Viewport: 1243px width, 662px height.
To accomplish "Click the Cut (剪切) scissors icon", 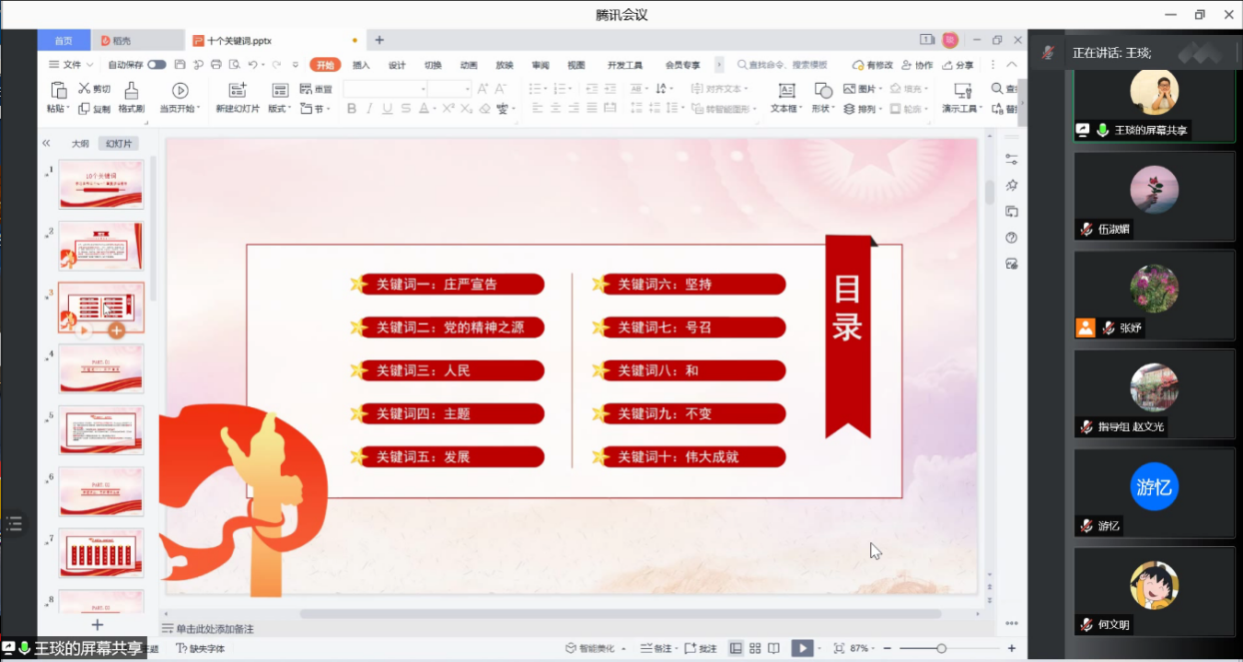I will point(85,89).
